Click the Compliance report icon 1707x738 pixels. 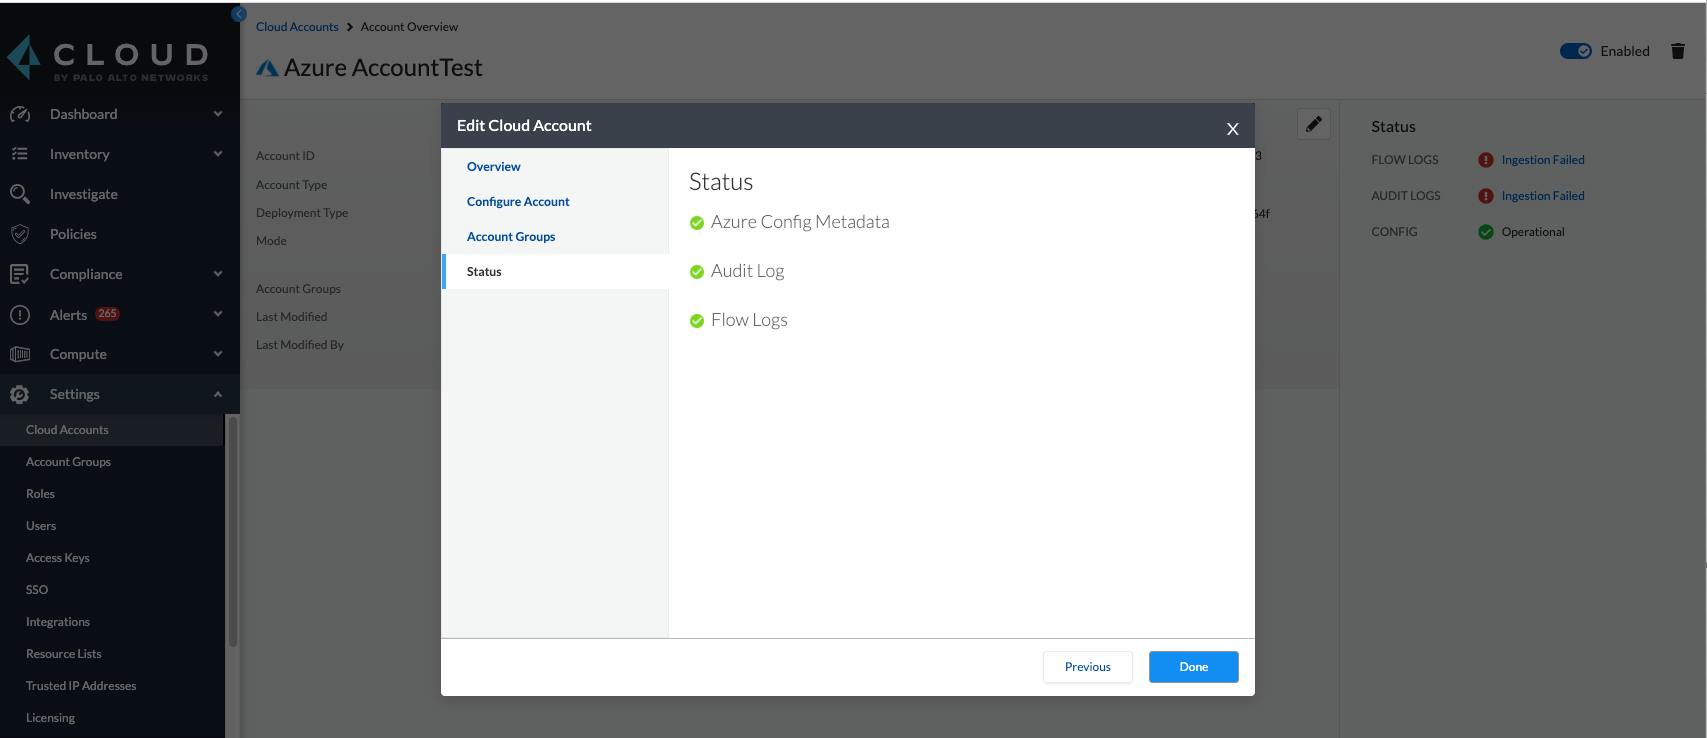[x=20, y=274]
